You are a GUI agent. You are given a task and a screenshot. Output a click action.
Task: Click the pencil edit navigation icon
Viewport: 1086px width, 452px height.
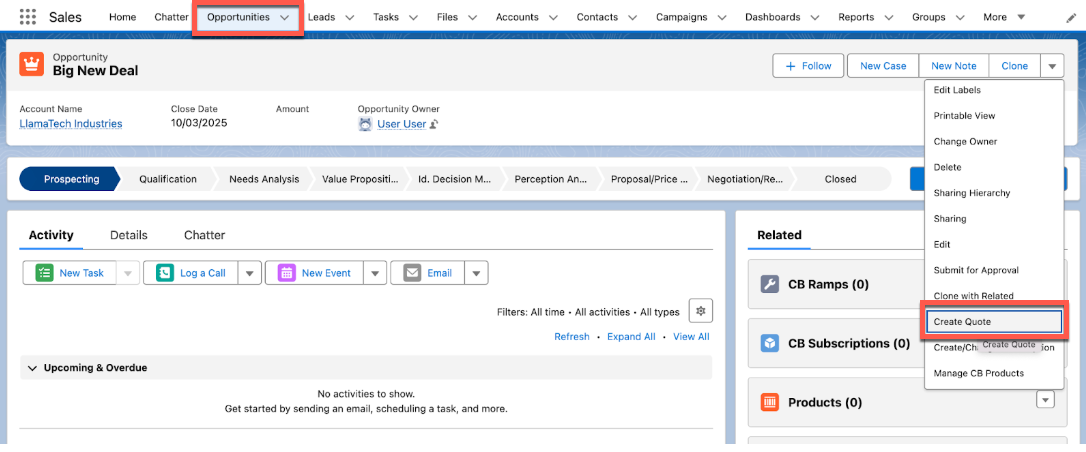tap(1071, 18)
